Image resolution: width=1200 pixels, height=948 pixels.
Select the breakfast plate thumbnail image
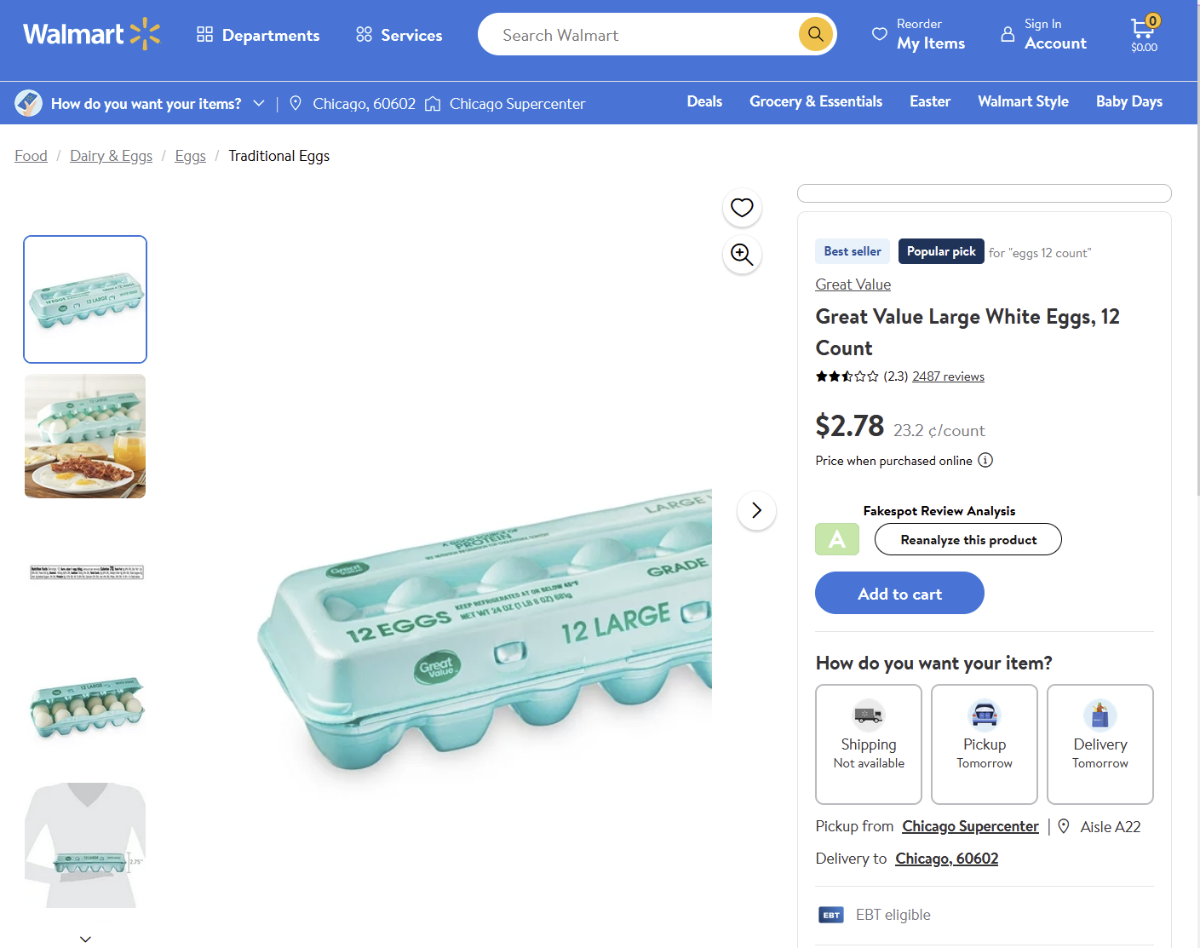[85, 436]
